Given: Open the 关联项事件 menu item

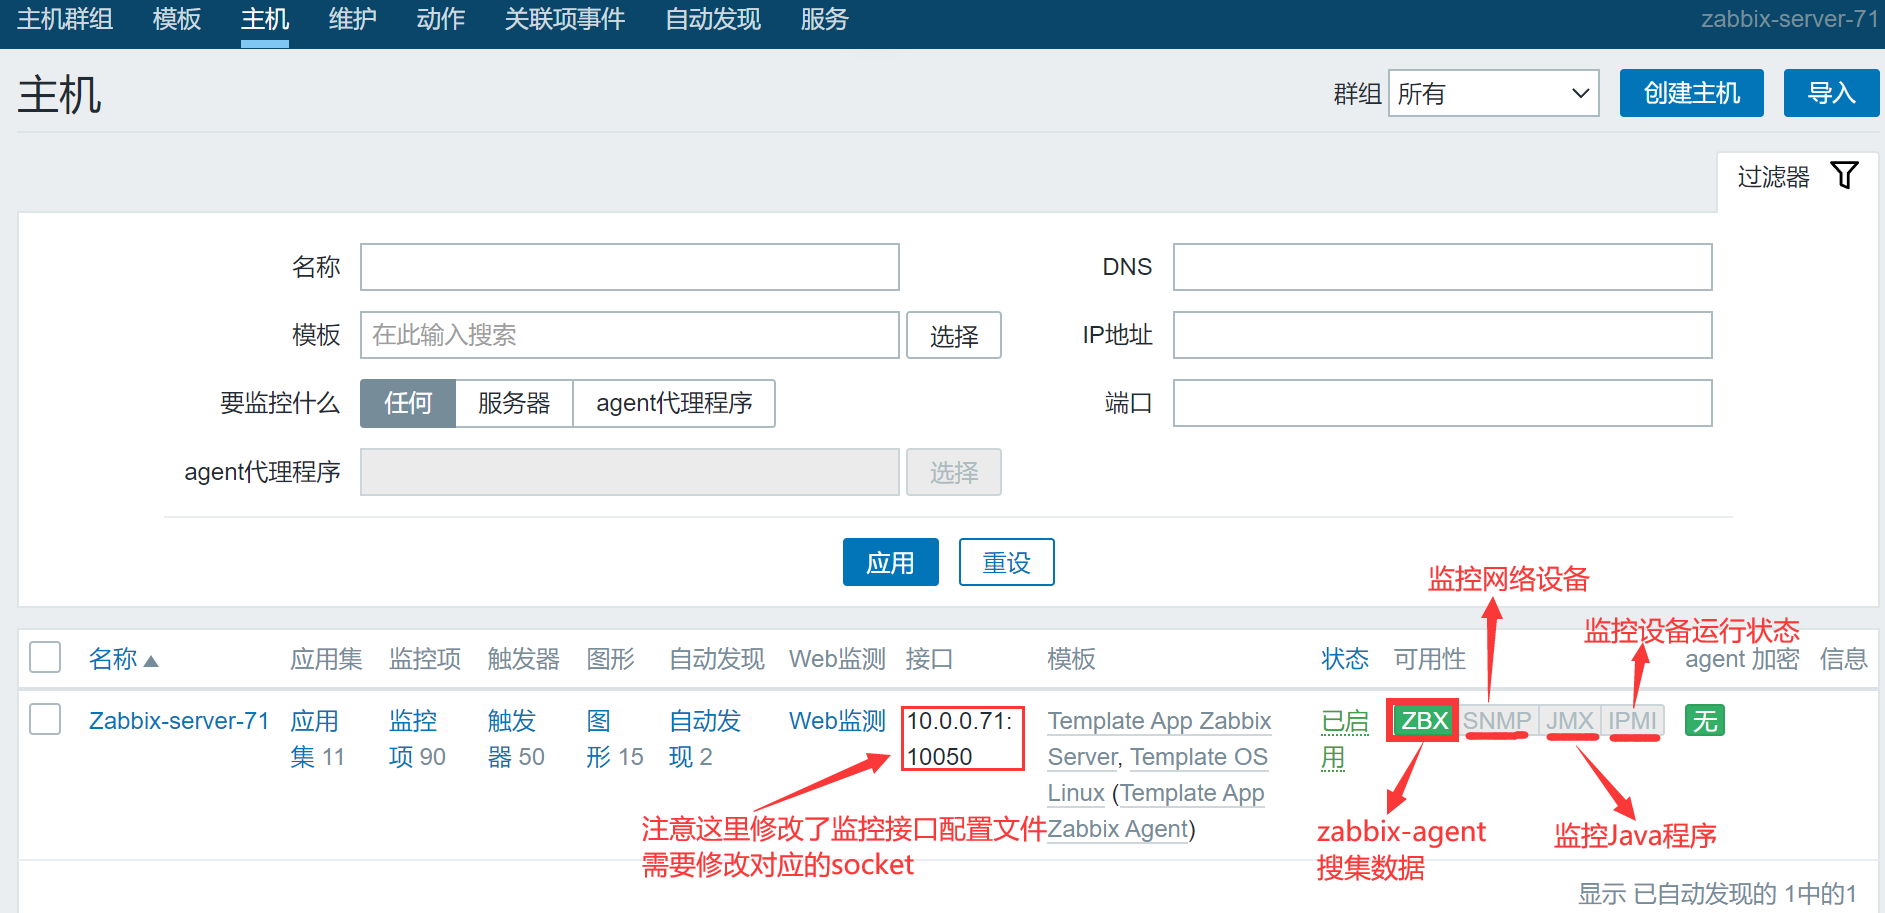Looking at the screenshot, I should point(565,19).
